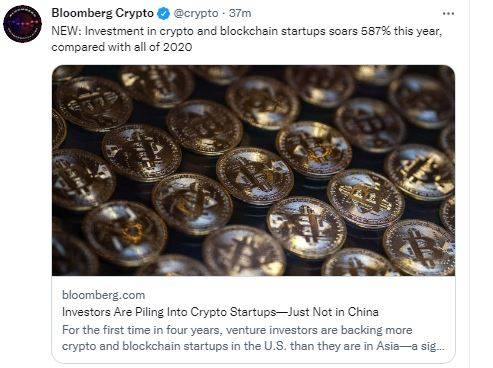Open 'Investors Are Piling Into Crypto Startups' headline

point(220,312)
